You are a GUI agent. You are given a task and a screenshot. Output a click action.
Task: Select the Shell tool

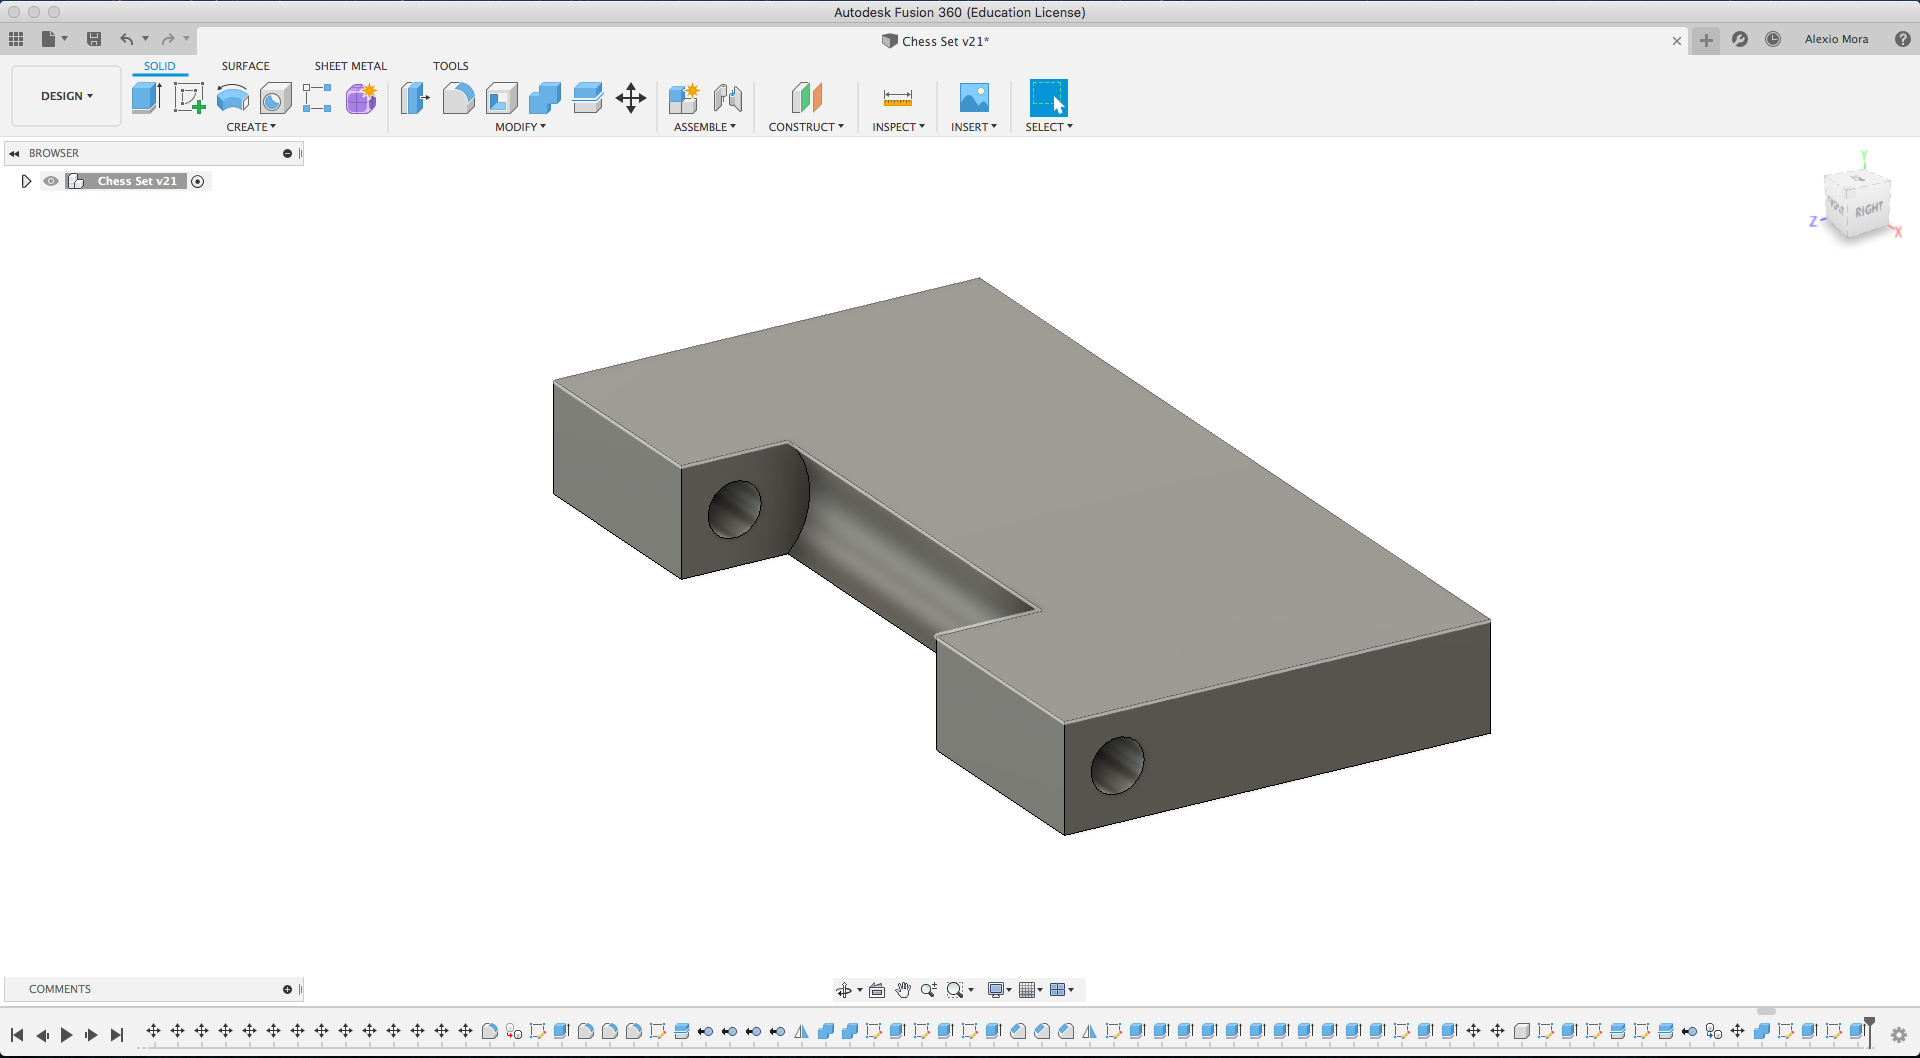pyautogui.click(x=502, y=98)
